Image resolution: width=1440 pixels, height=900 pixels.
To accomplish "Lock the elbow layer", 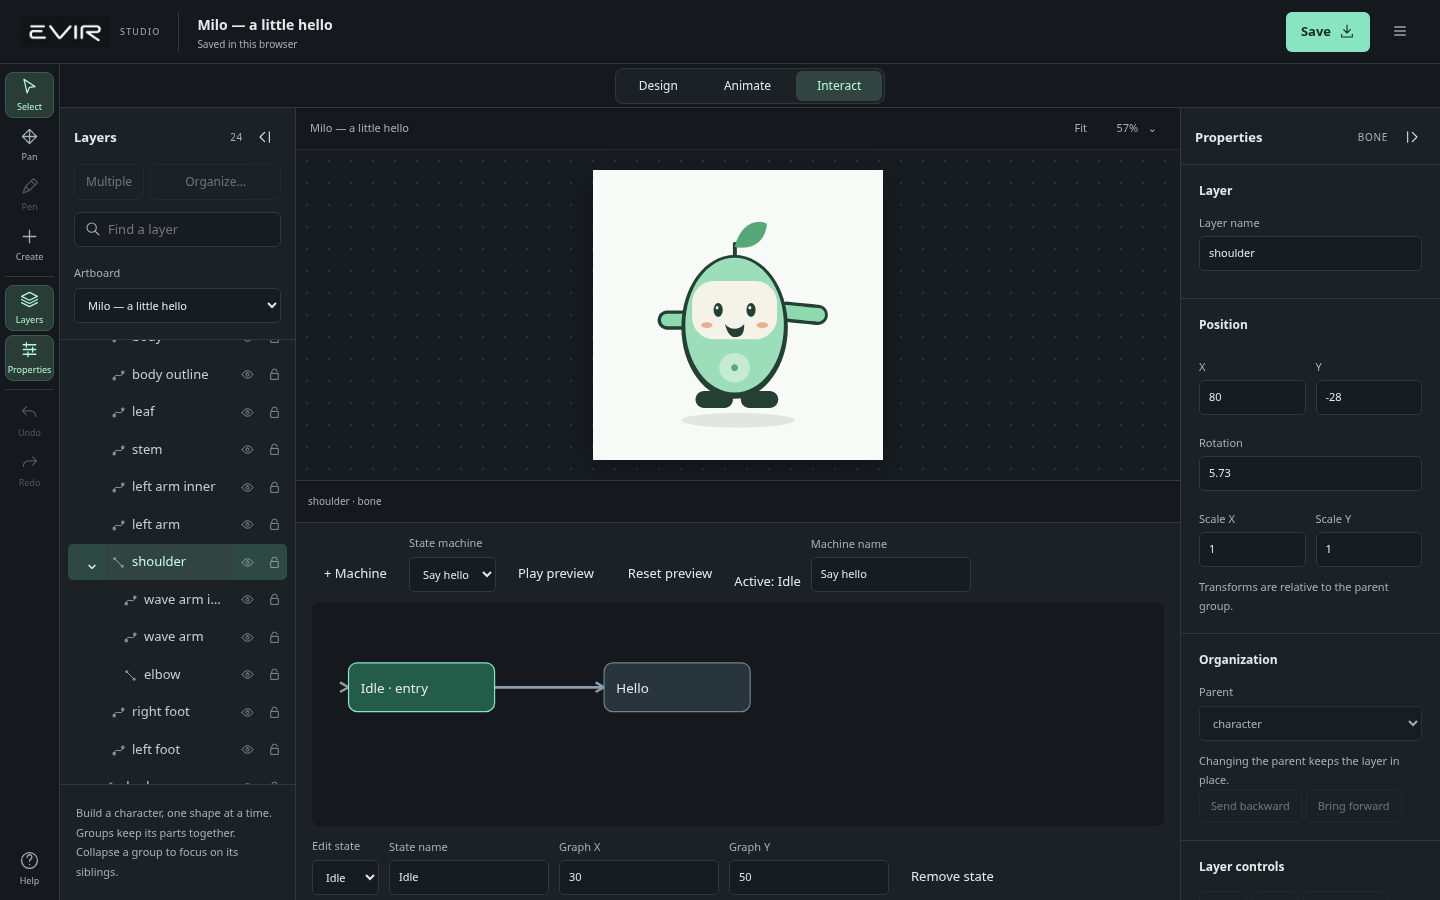I will (x=274, y=675).
